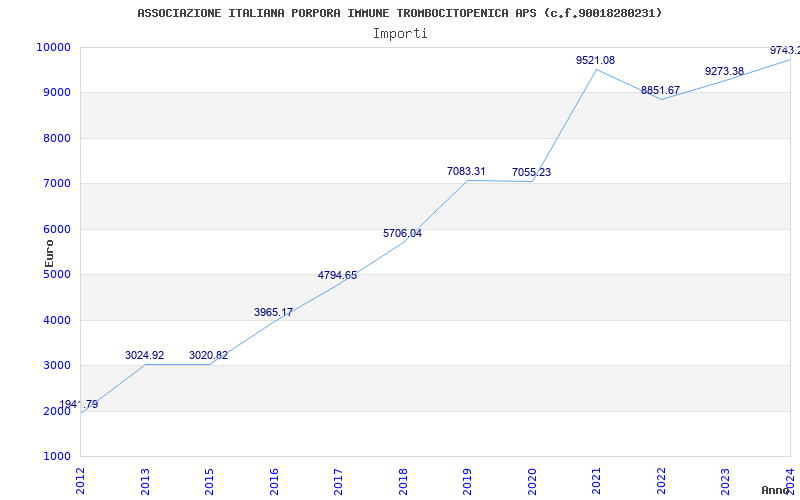The image size is (800, 500).
Task: Click the x-axis year 2018
Action: tap(403, 481)
